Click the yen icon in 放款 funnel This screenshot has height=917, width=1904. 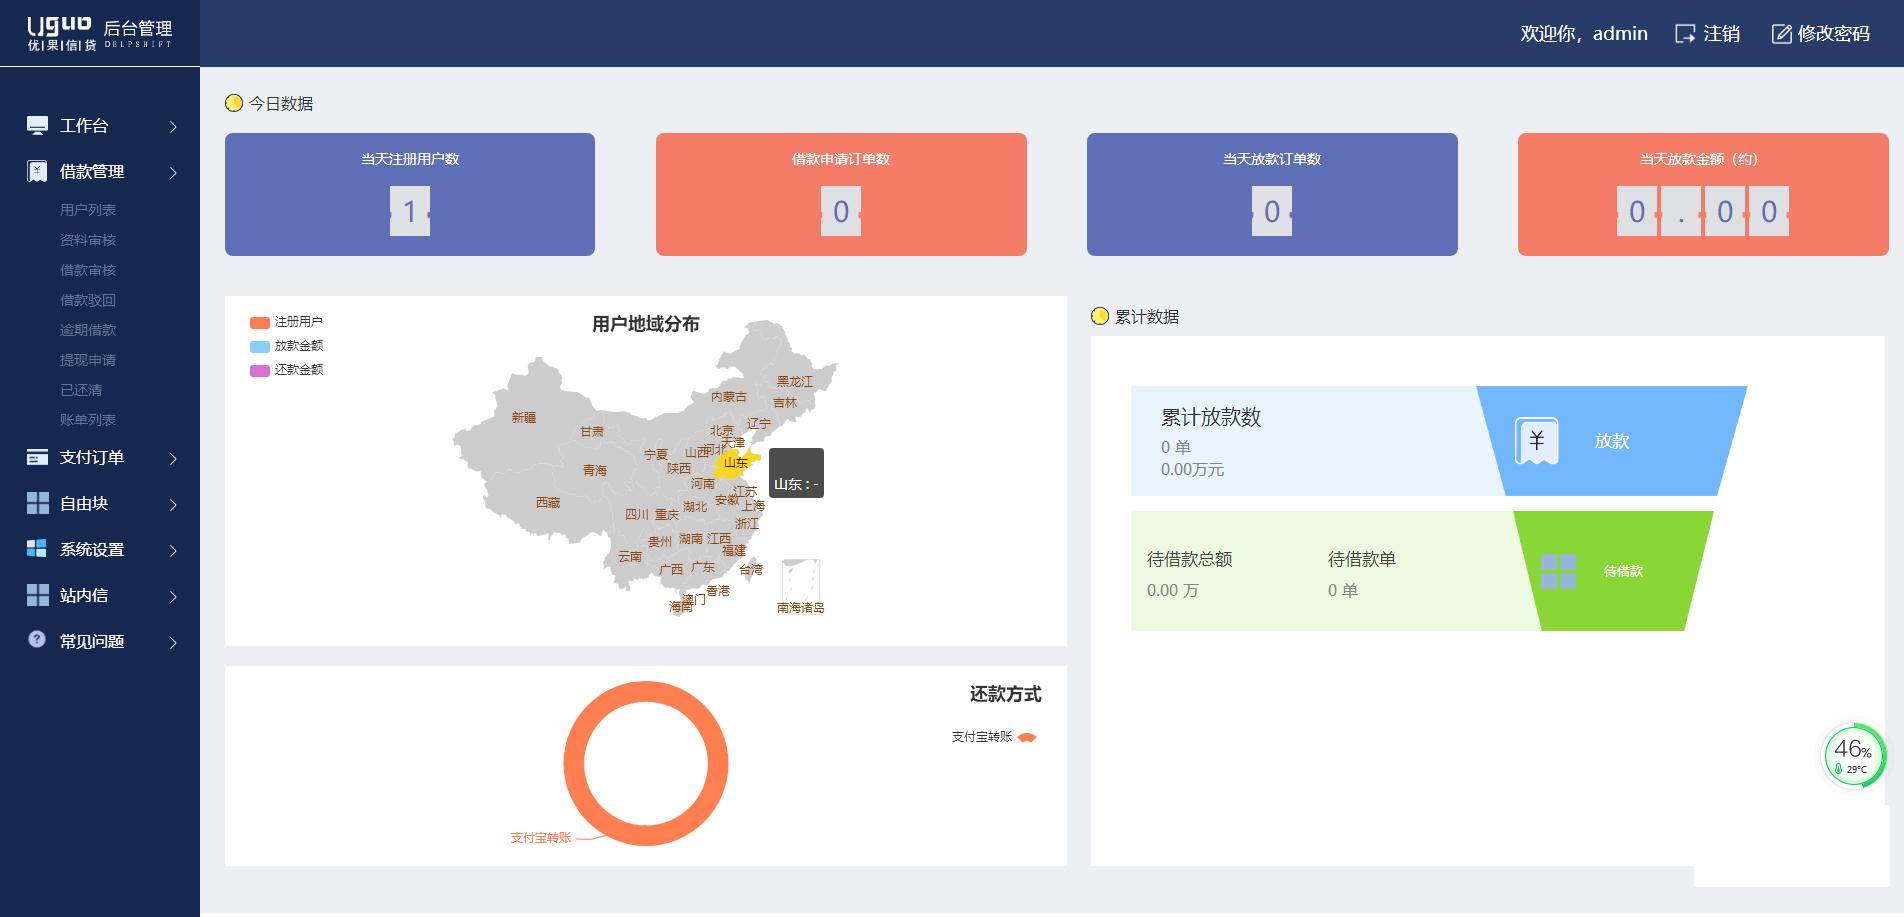1537,441
